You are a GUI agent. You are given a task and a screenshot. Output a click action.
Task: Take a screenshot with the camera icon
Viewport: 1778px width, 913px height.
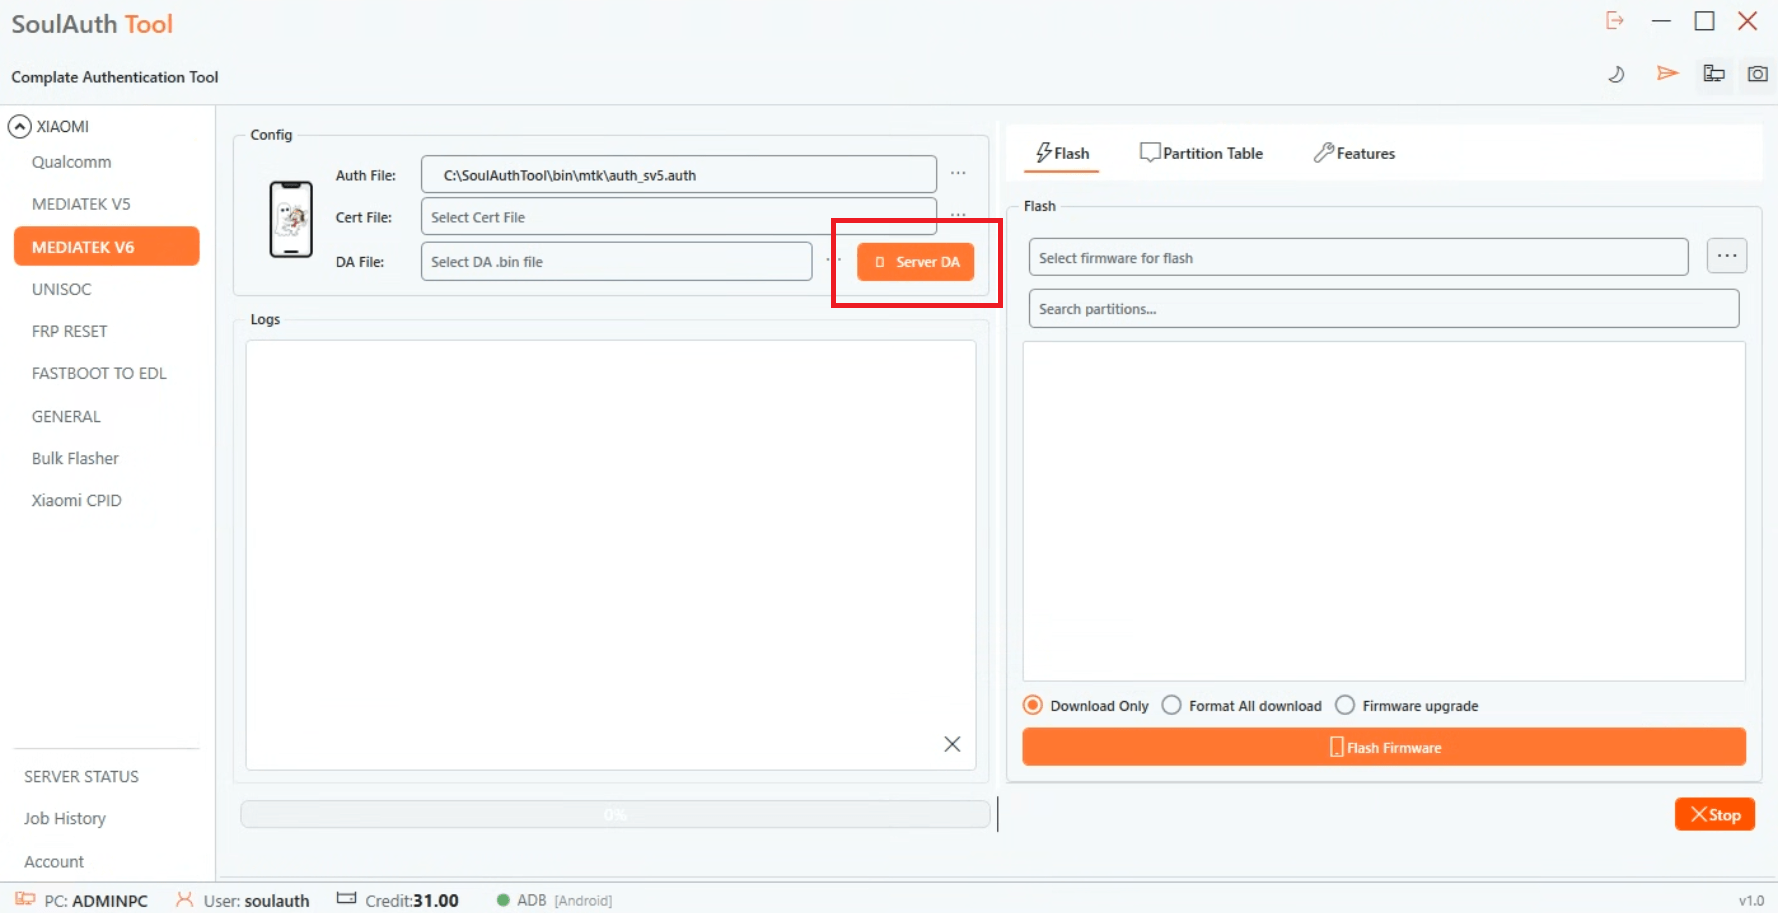pyautogui.click(x=1757, y=73)
